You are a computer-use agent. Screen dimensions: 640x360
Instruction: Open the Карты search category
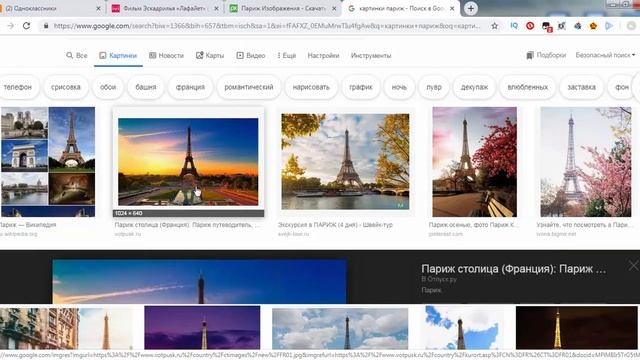210,55
